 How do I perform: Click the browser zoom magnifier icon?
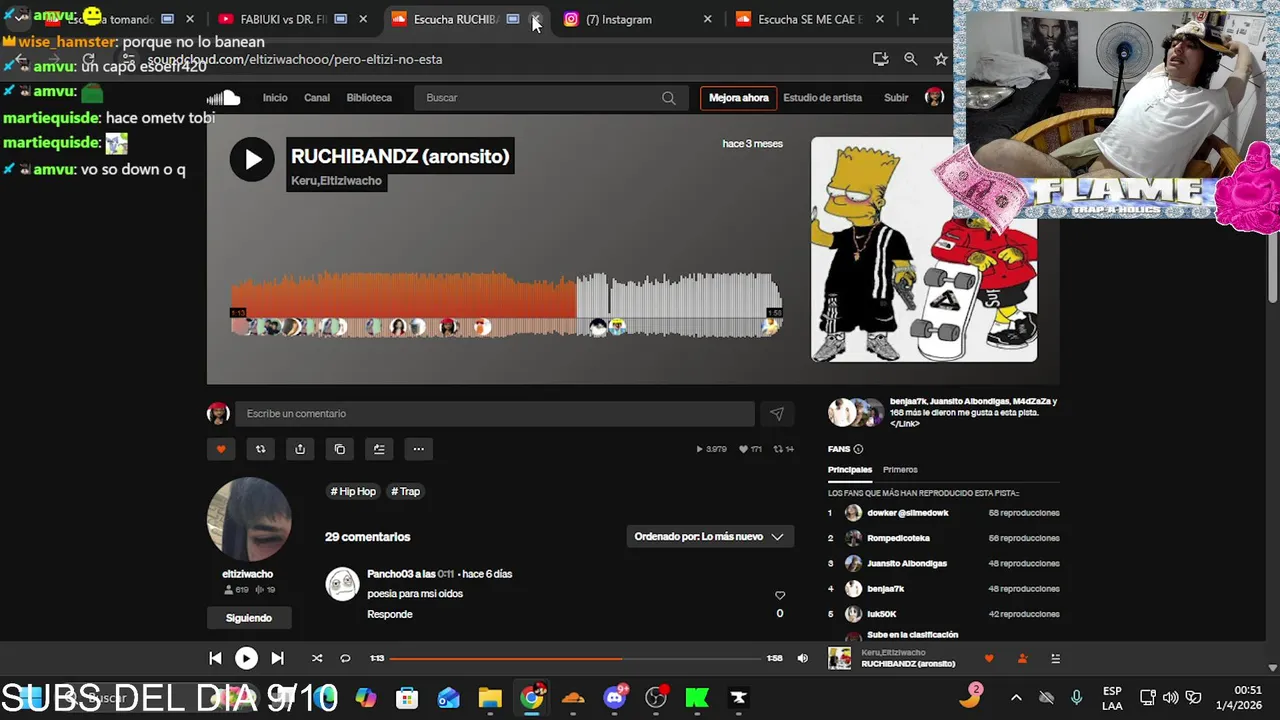click(x=910, y=59)
